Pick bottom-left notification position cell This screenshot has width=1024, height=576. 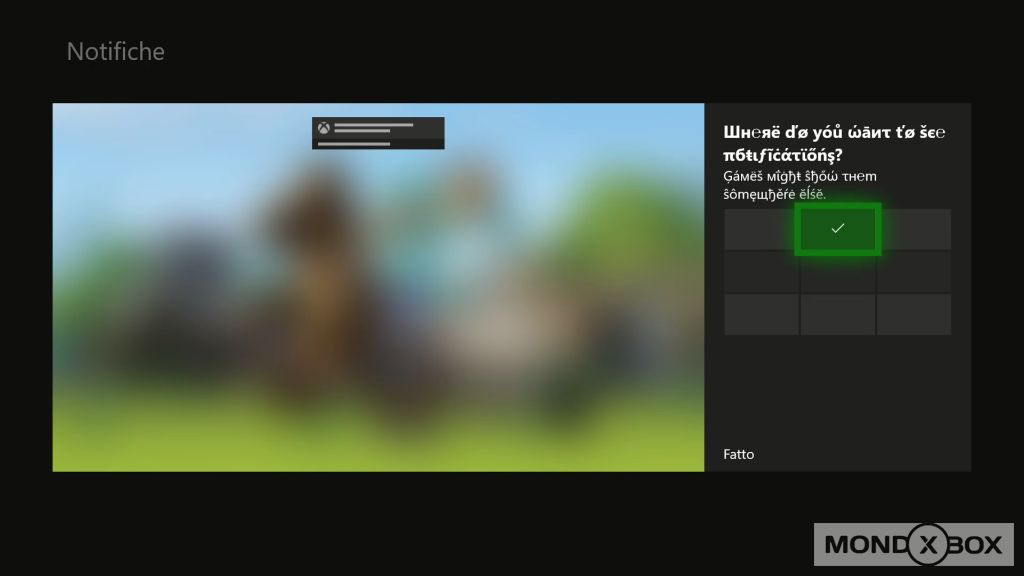point(761,315)
